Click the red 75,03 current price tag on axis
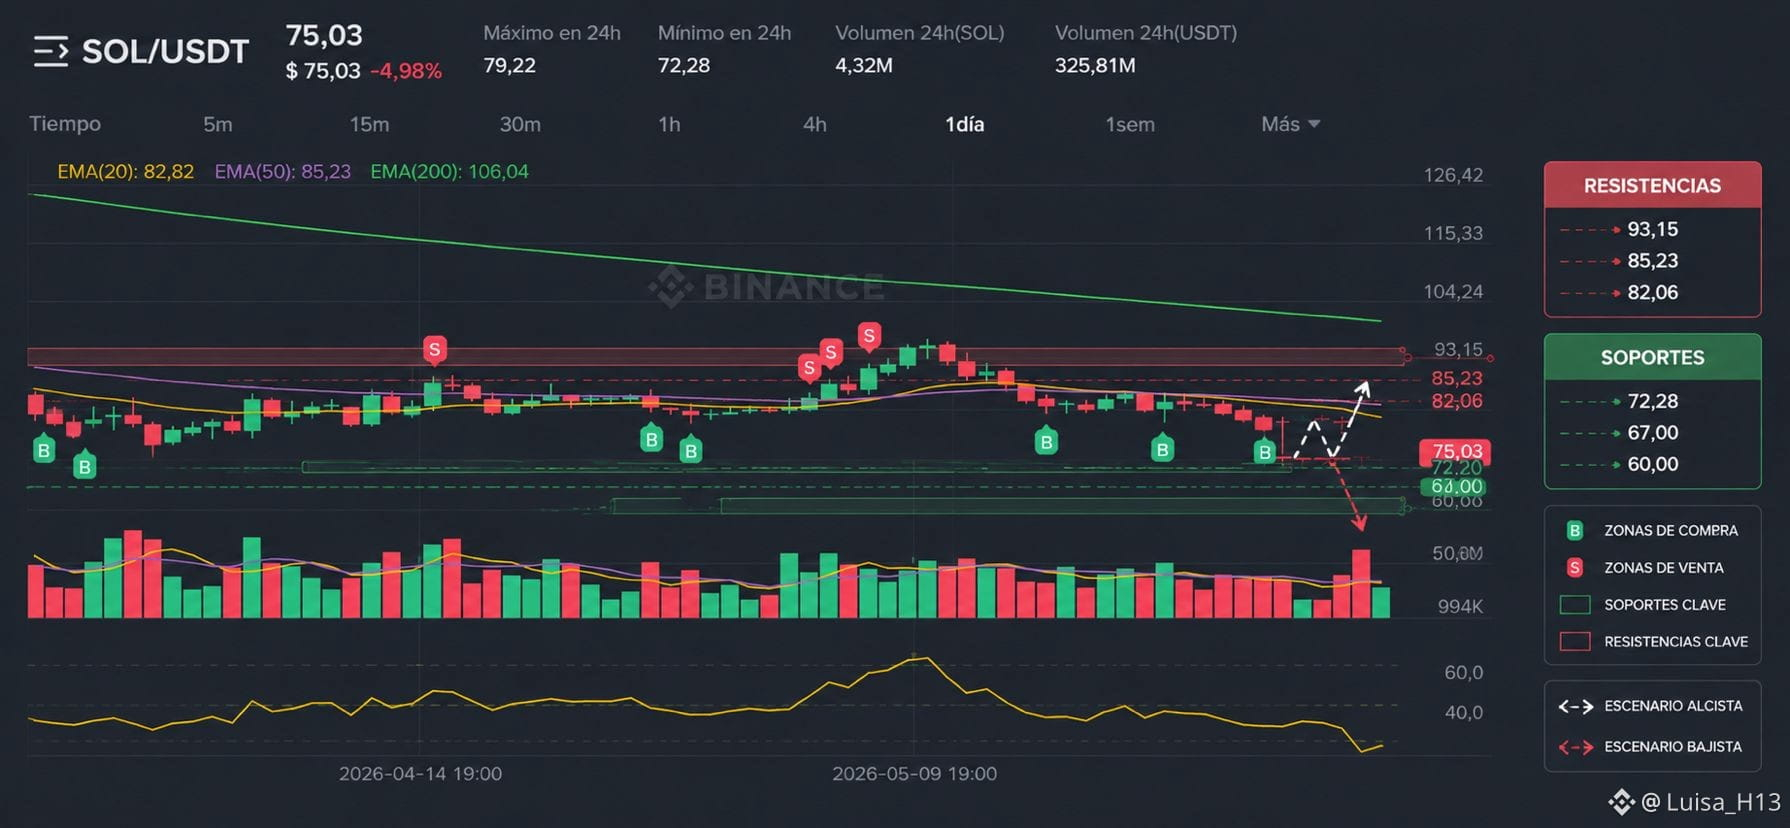Screen dimensions: 1790x828 pyautogui.click(x=1456, y=451)
